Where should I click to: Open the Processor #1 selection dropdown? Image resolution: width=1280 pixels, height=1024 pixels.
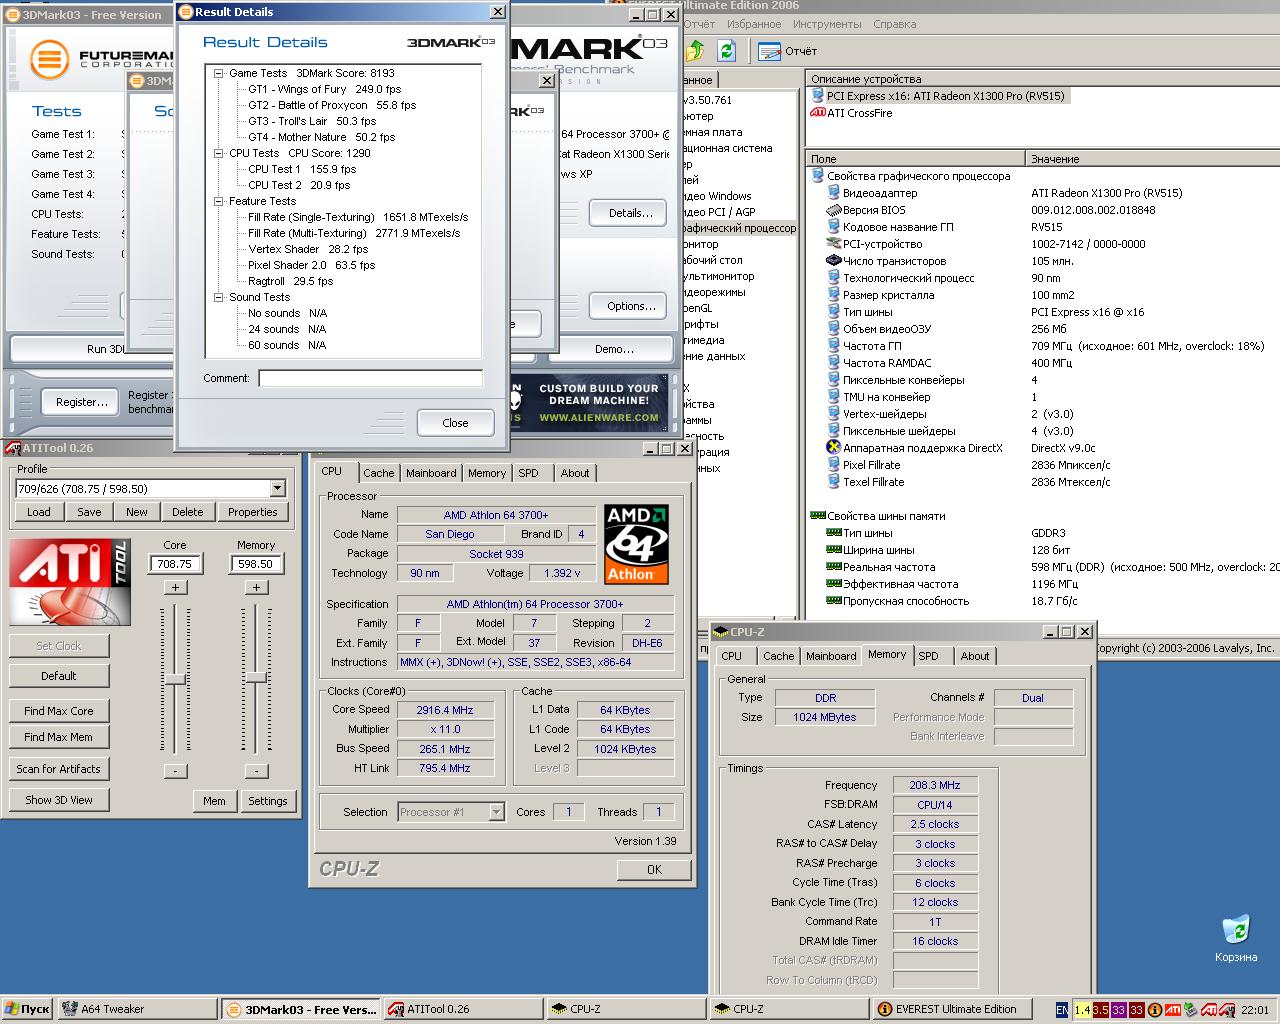pyautogui.click(x=496, y=812)
